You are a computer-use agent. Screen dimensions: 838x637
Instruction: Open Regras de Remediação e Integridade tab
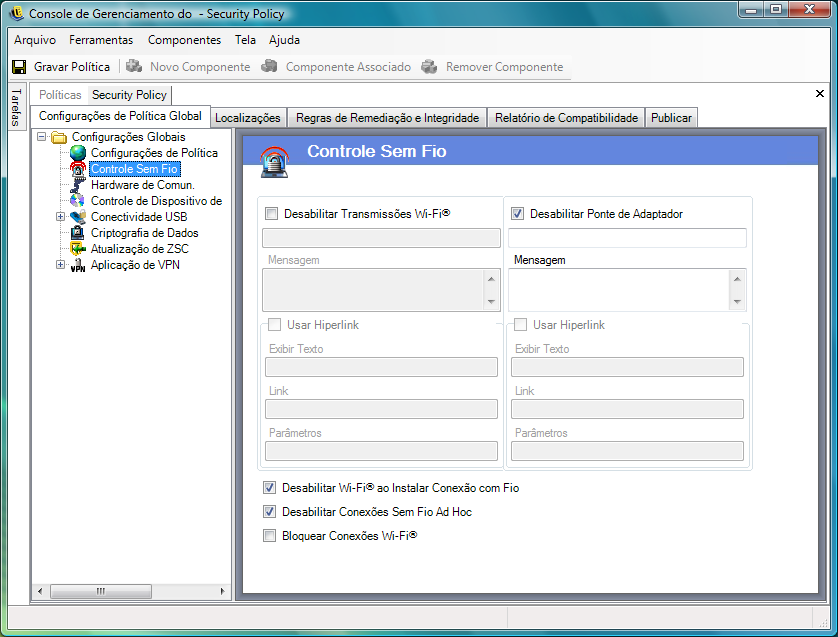coord(387,118)
